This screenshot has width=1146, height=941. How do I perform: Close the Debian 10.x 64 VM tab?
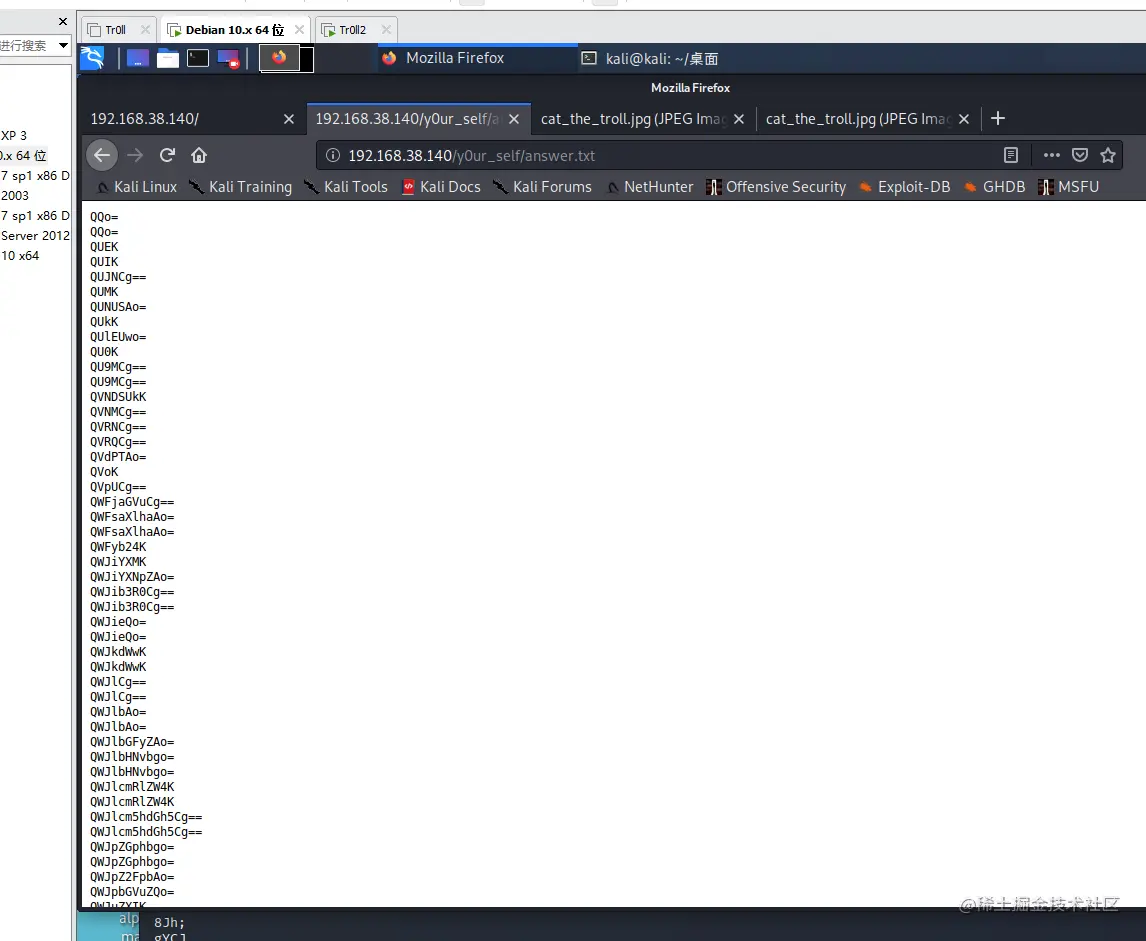[x=299, y=30]
